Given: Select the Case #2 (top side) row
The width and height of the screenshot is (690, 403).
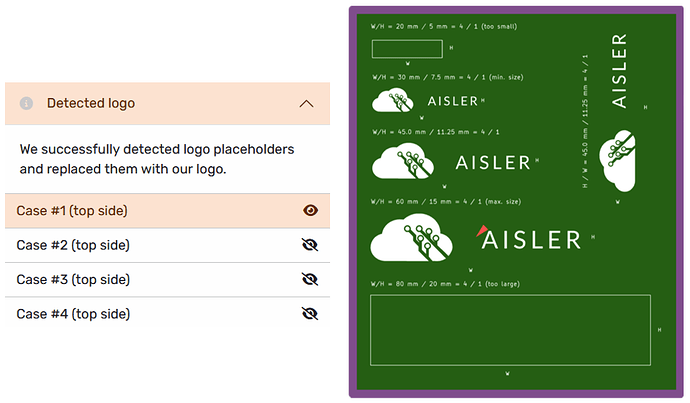Looking at the screenshot, I should pos(167,245).
